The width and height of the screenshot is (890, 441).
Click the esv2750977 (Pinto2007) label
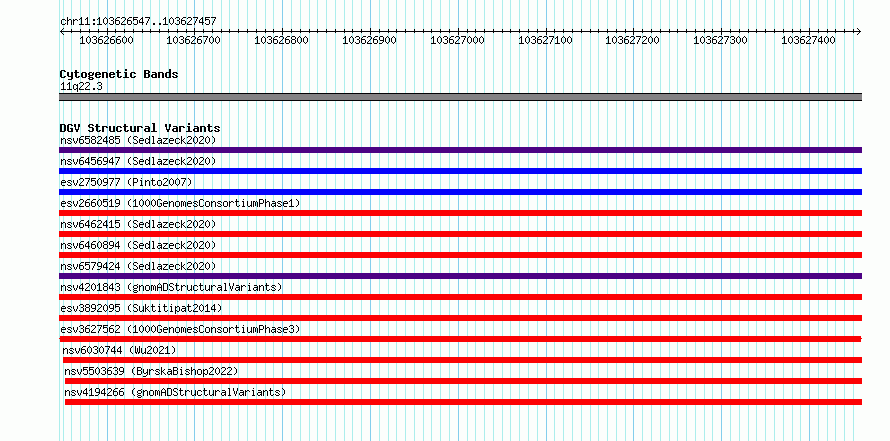127,182
